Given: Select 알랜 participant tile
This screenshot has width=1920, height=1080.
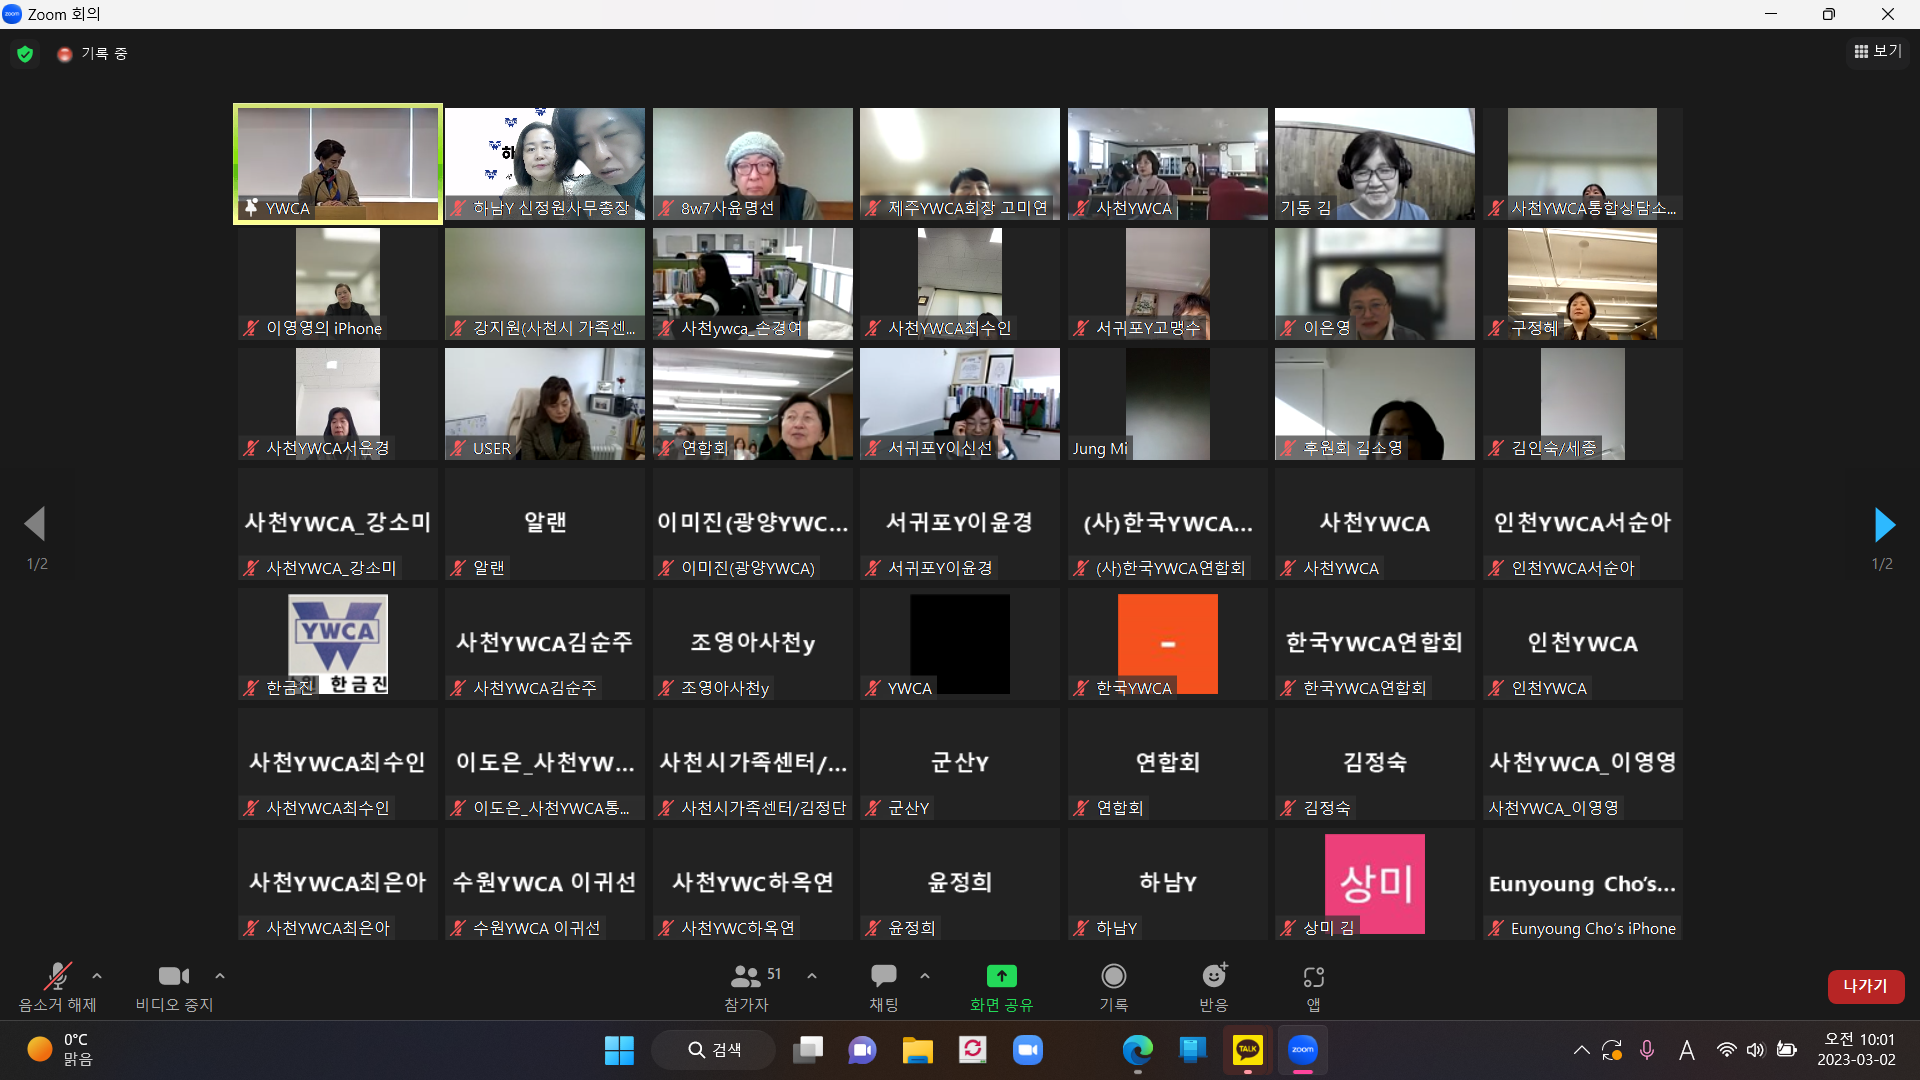Looking at the screenshot, I should (544, 524).
